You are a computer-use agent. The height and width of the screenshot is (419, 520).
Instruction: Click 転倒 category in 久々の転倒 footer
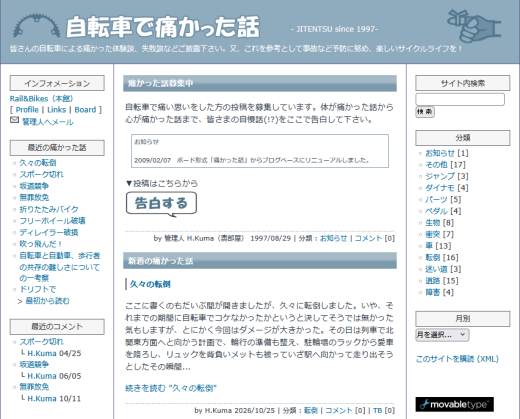pos(311,410)
